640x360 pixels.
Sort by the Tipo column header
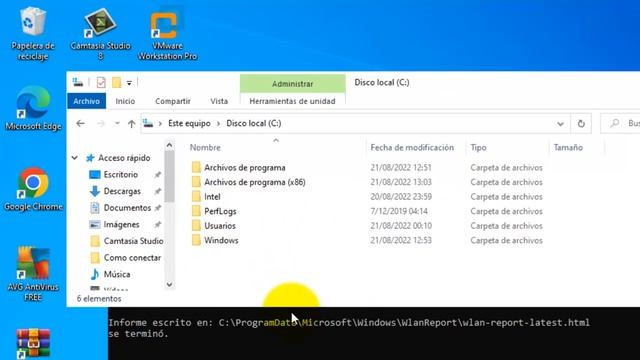coord(478,147)
